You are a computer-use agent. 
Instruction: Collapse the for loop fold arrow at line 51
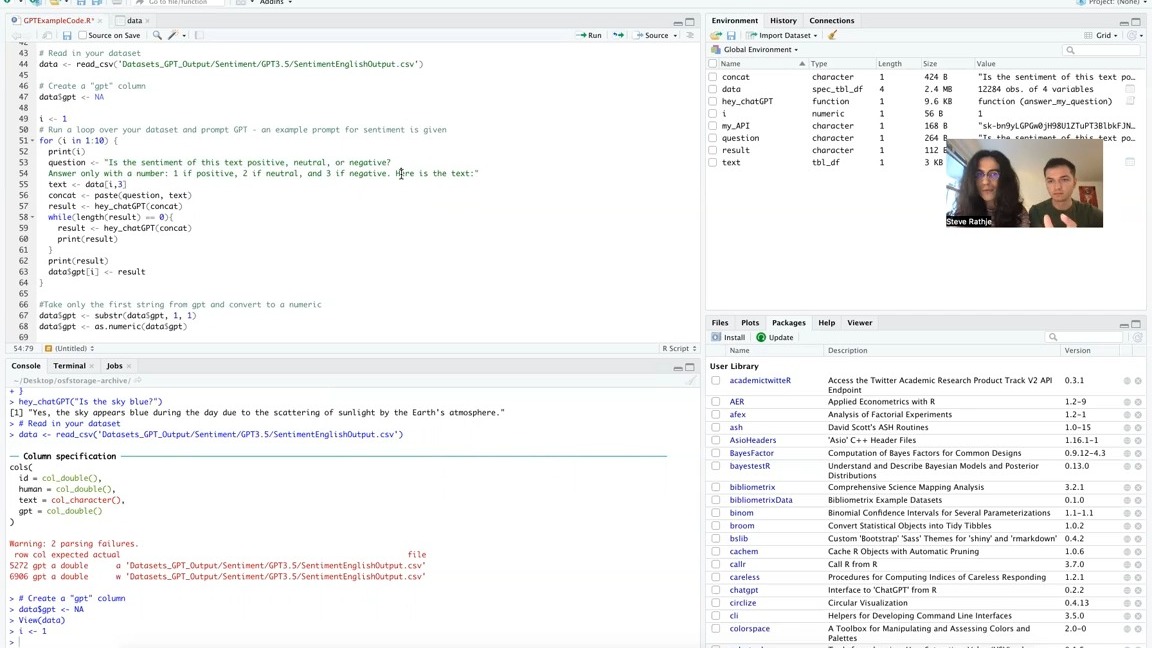point(32,141)
